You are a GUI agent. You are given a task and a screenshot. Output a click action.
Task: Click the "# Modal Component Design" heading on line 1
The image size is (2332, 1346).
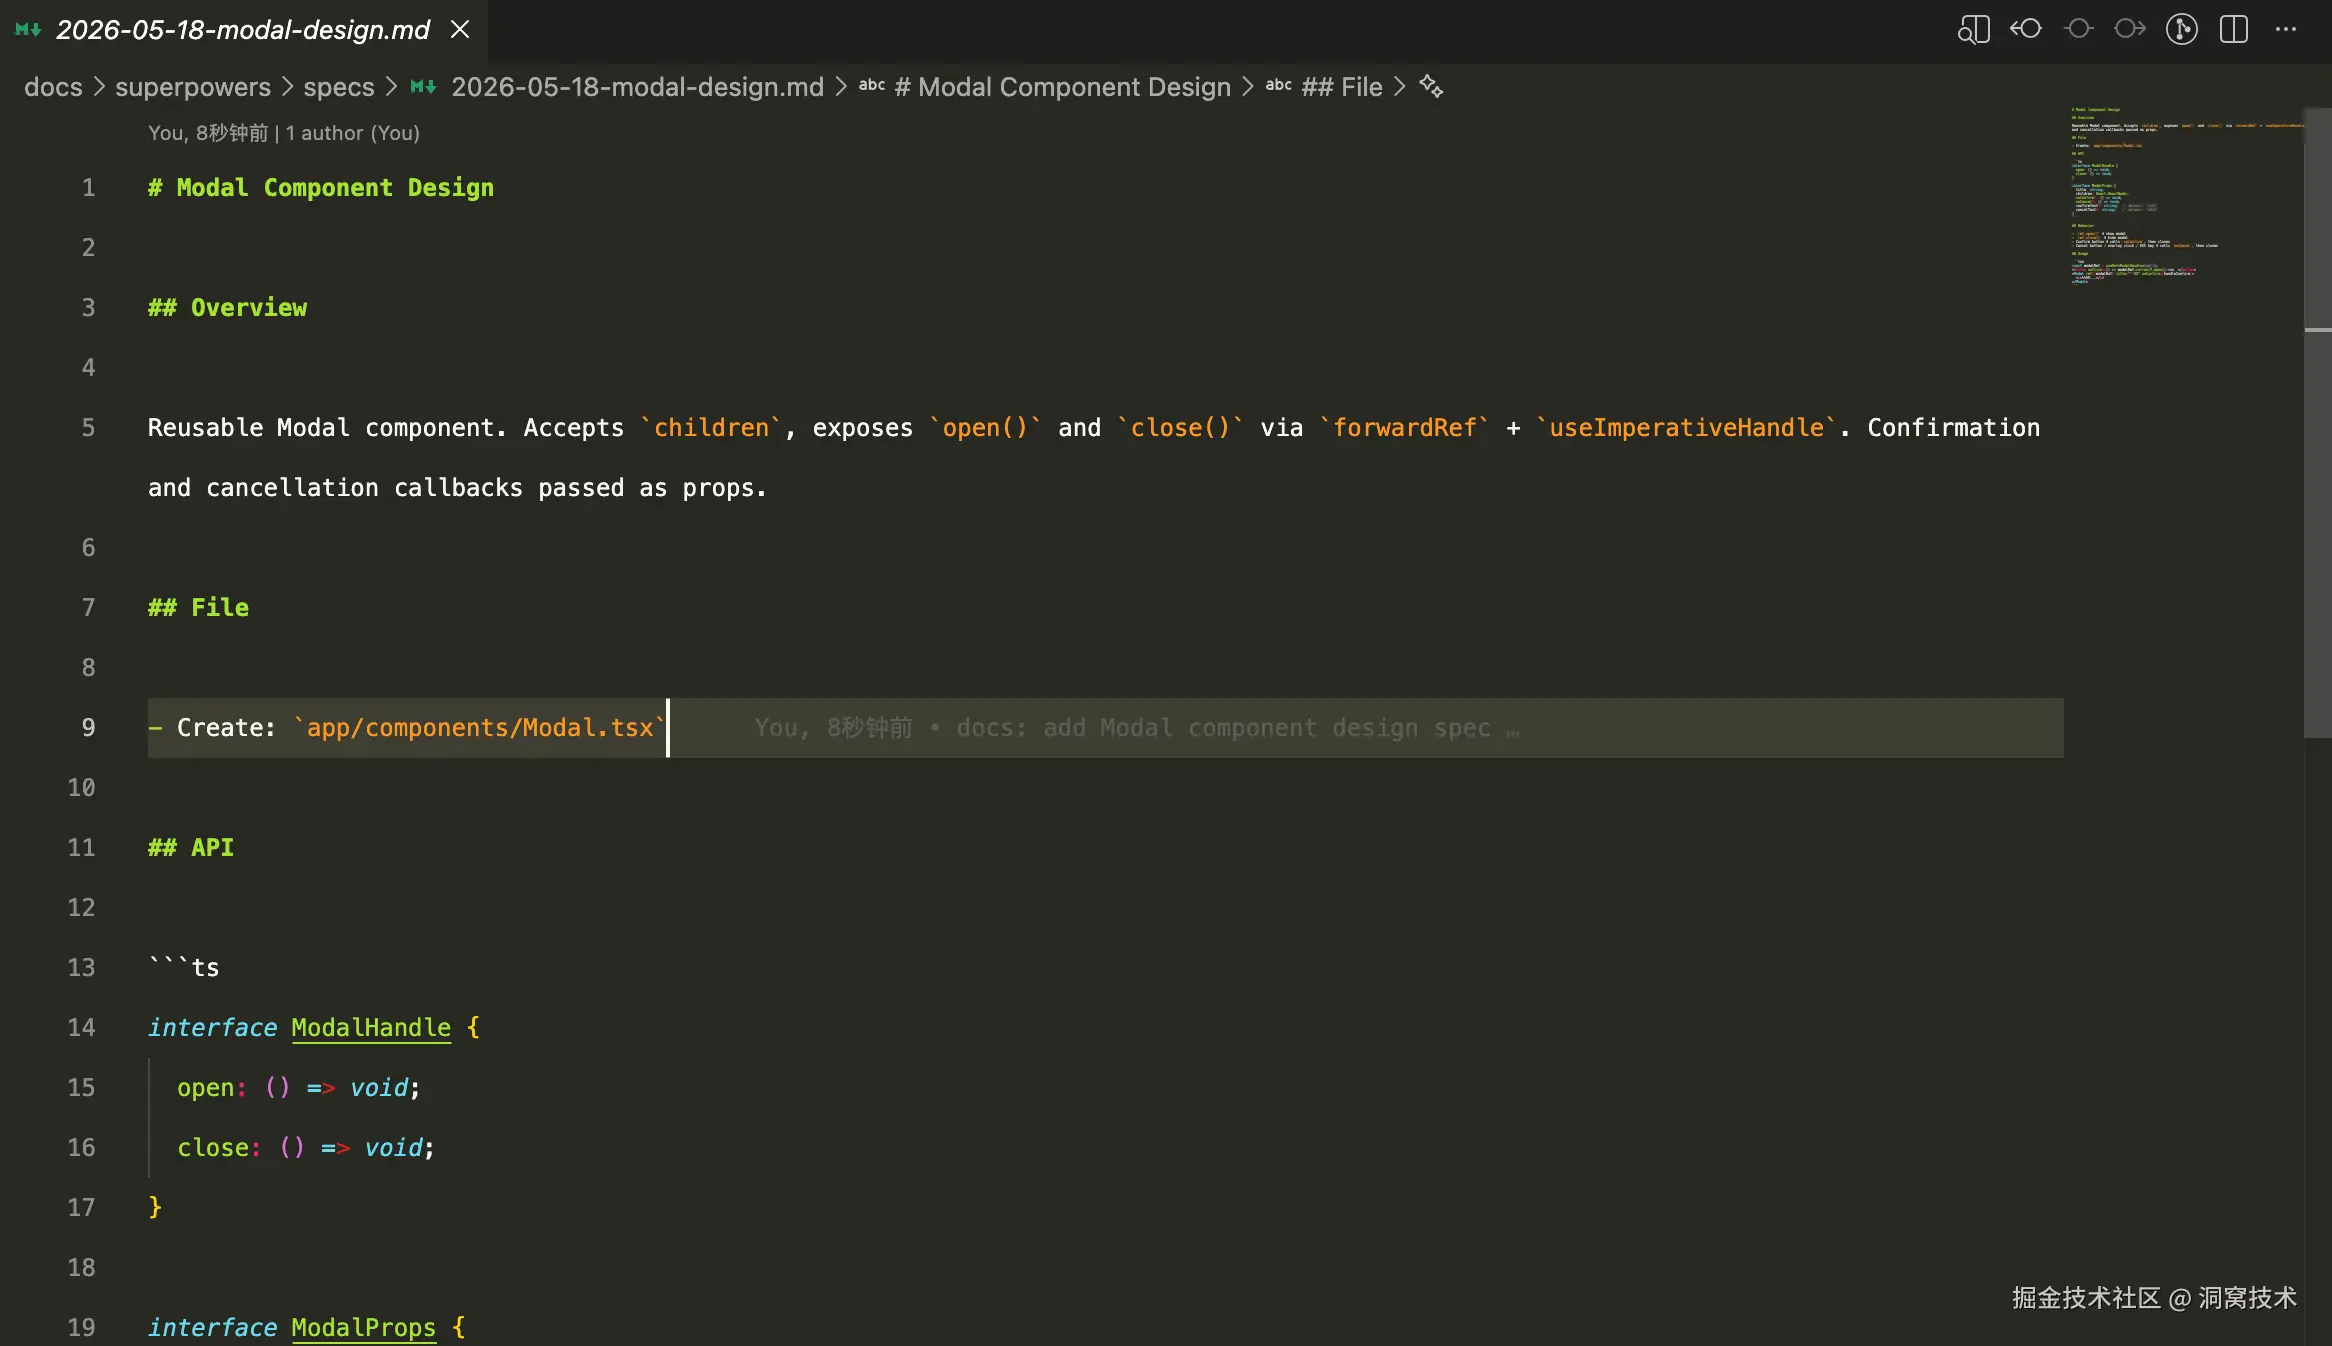coord(321,188)
